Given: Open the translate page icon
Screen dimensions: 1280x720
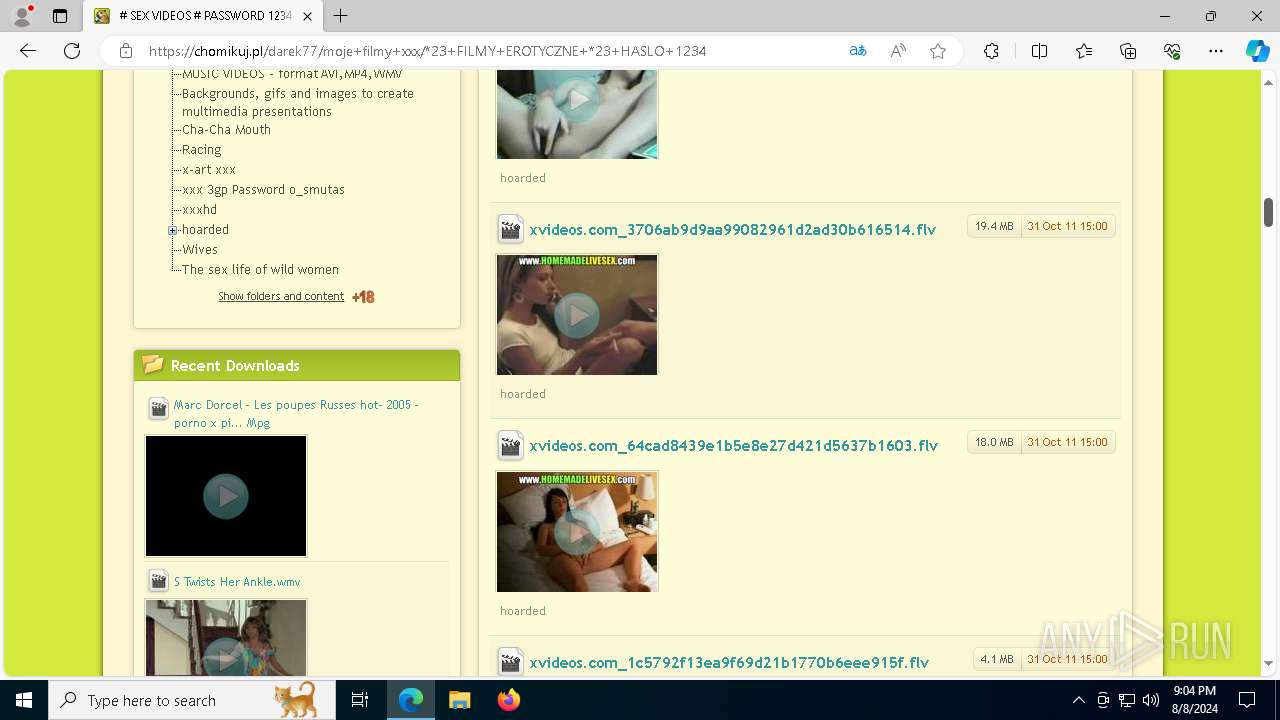Looking at the screenshot, I should pyautogui.click(x=858, y=51).
